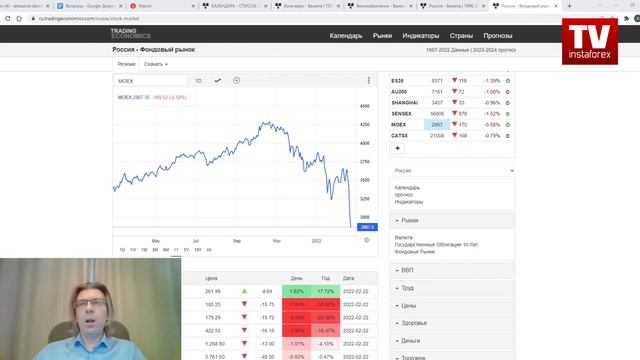Set chart range to 5Y
This screenshot has height=360, width=640.
[x=187, y=250]
